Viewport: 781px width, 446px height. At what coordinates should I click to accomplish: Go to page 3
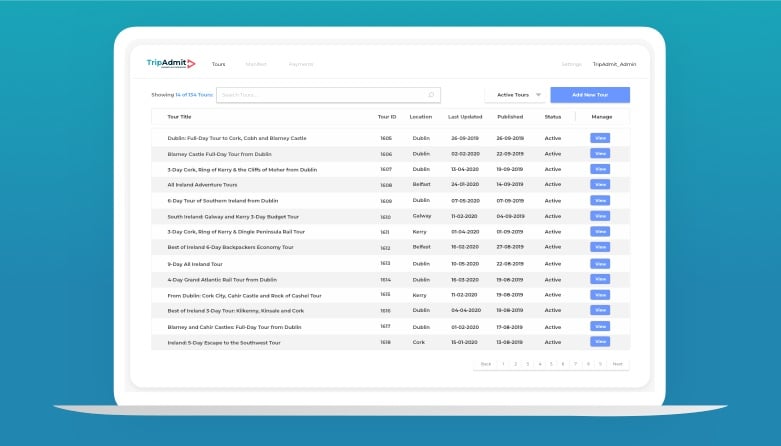527,364
